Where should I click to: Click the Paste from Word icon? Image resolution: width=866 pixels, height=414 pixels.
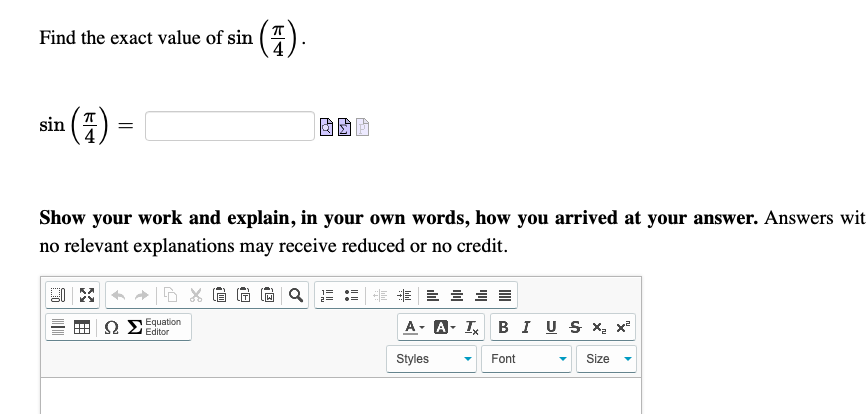pyautogui.click(x=268, y=295)
